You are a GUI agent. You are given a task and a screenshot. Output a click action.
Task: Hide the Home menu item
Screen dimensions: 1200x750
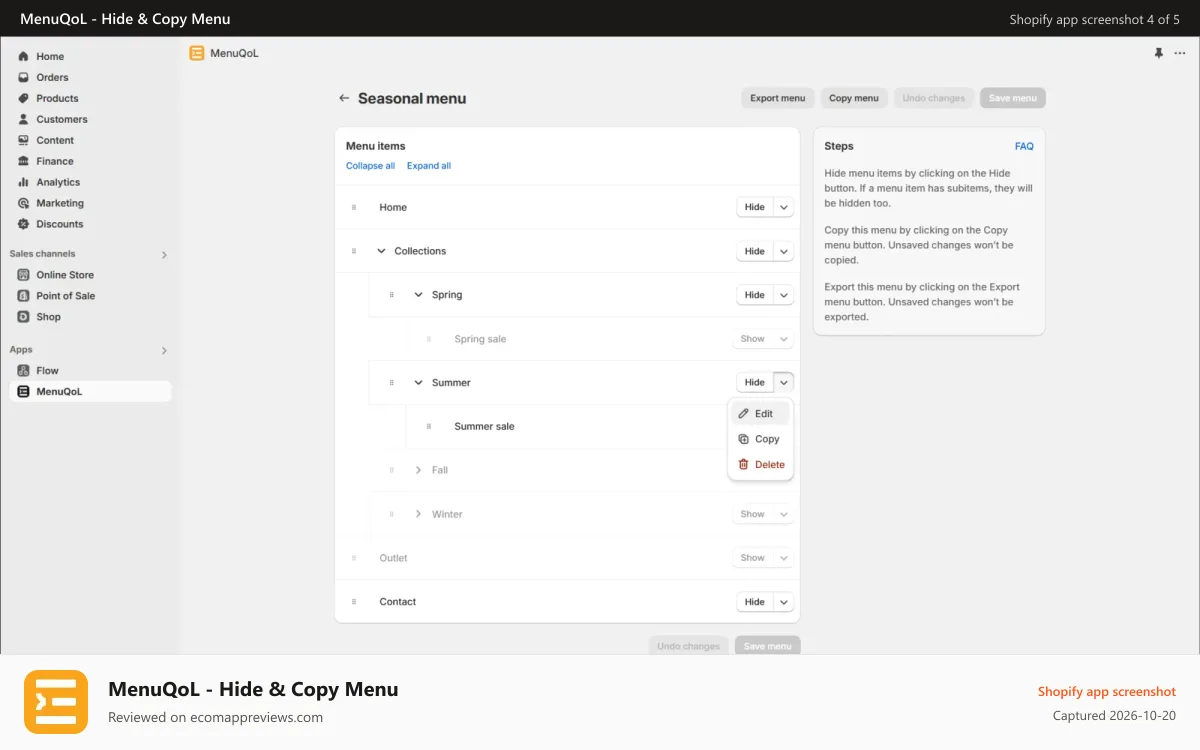(x=755, y=207)
